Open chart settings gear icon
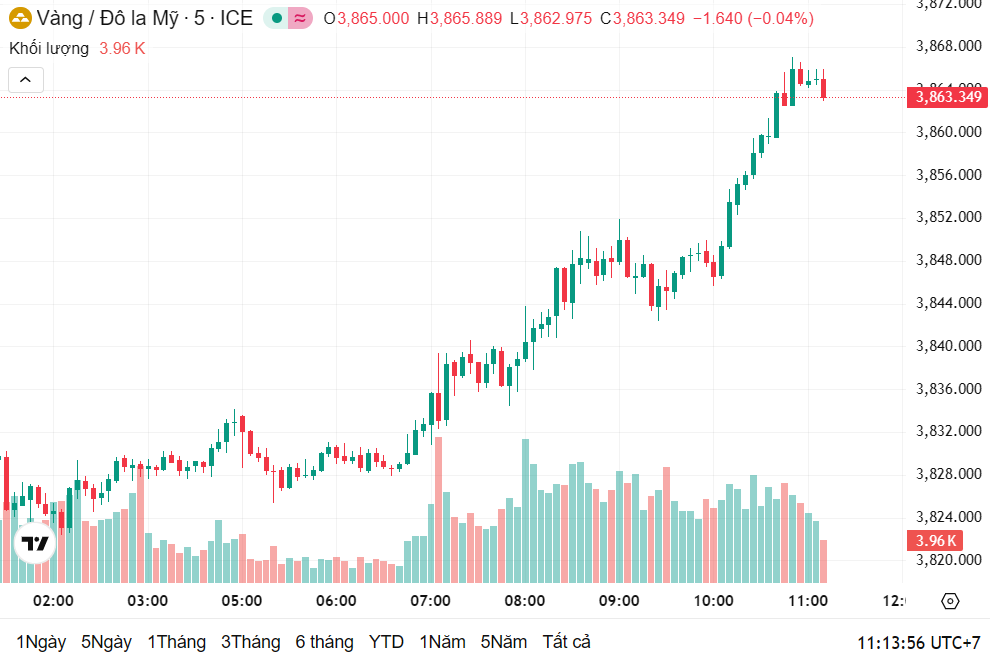Image resolution: width=990 pixels, height=663 pixels. click(950, 601)
